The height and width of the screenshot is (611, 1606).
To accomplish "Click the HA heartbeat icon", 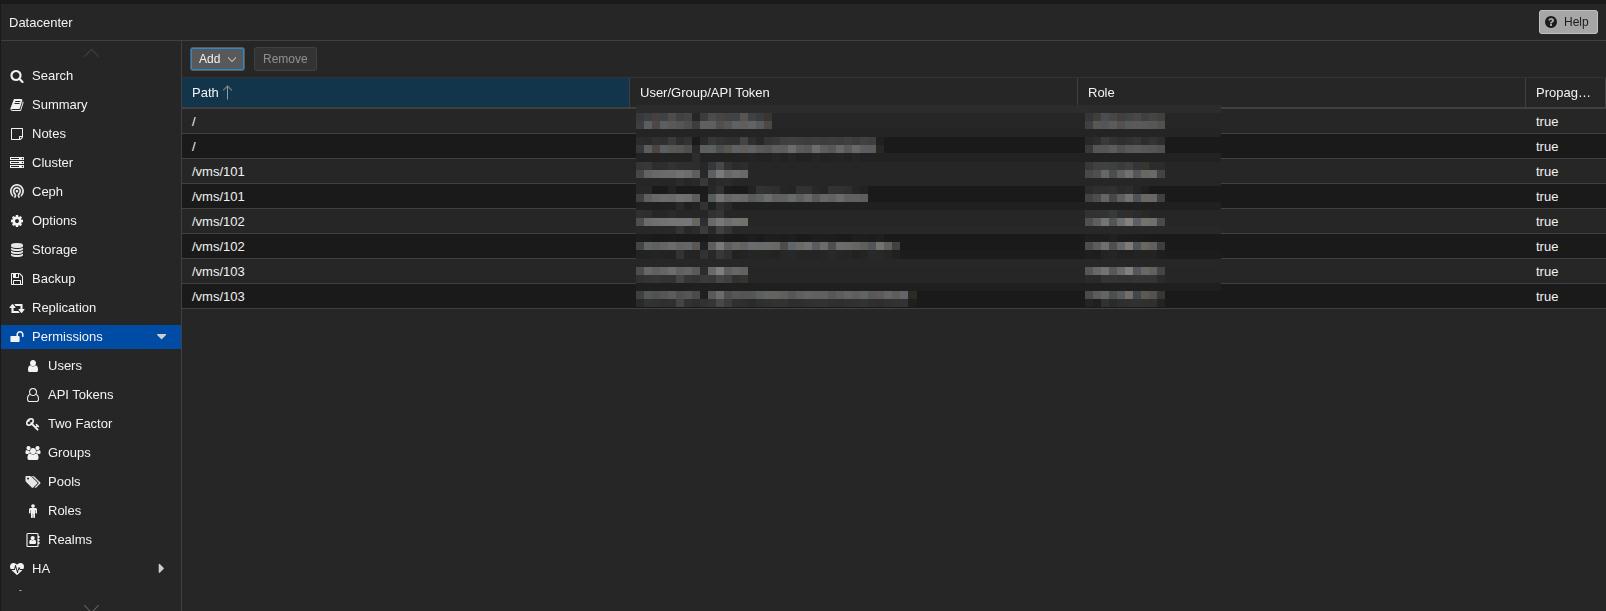I will 17,569.
